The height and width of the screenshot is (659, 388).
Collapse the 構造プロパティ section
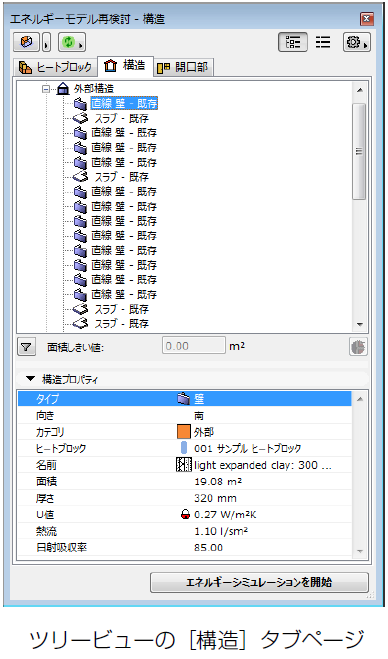[30, 379]
